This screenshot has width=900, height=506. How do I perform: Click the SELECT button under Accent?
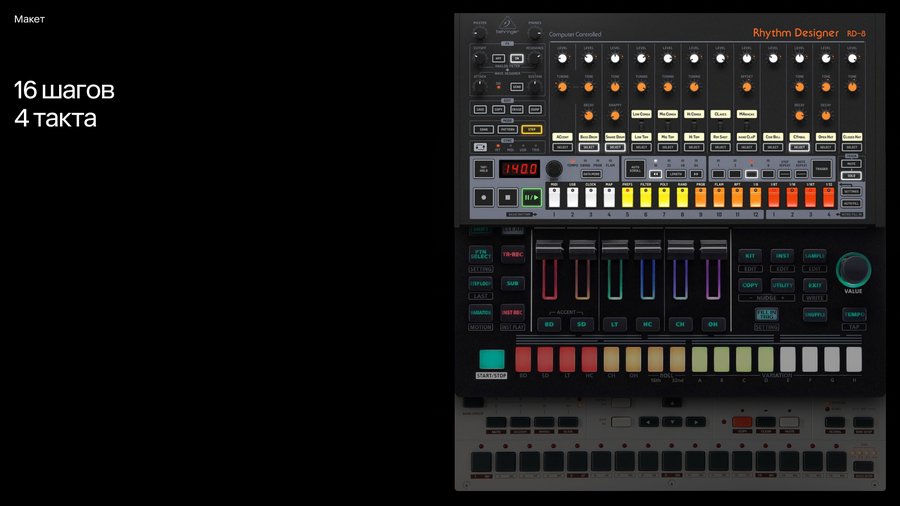click(562, 147)
